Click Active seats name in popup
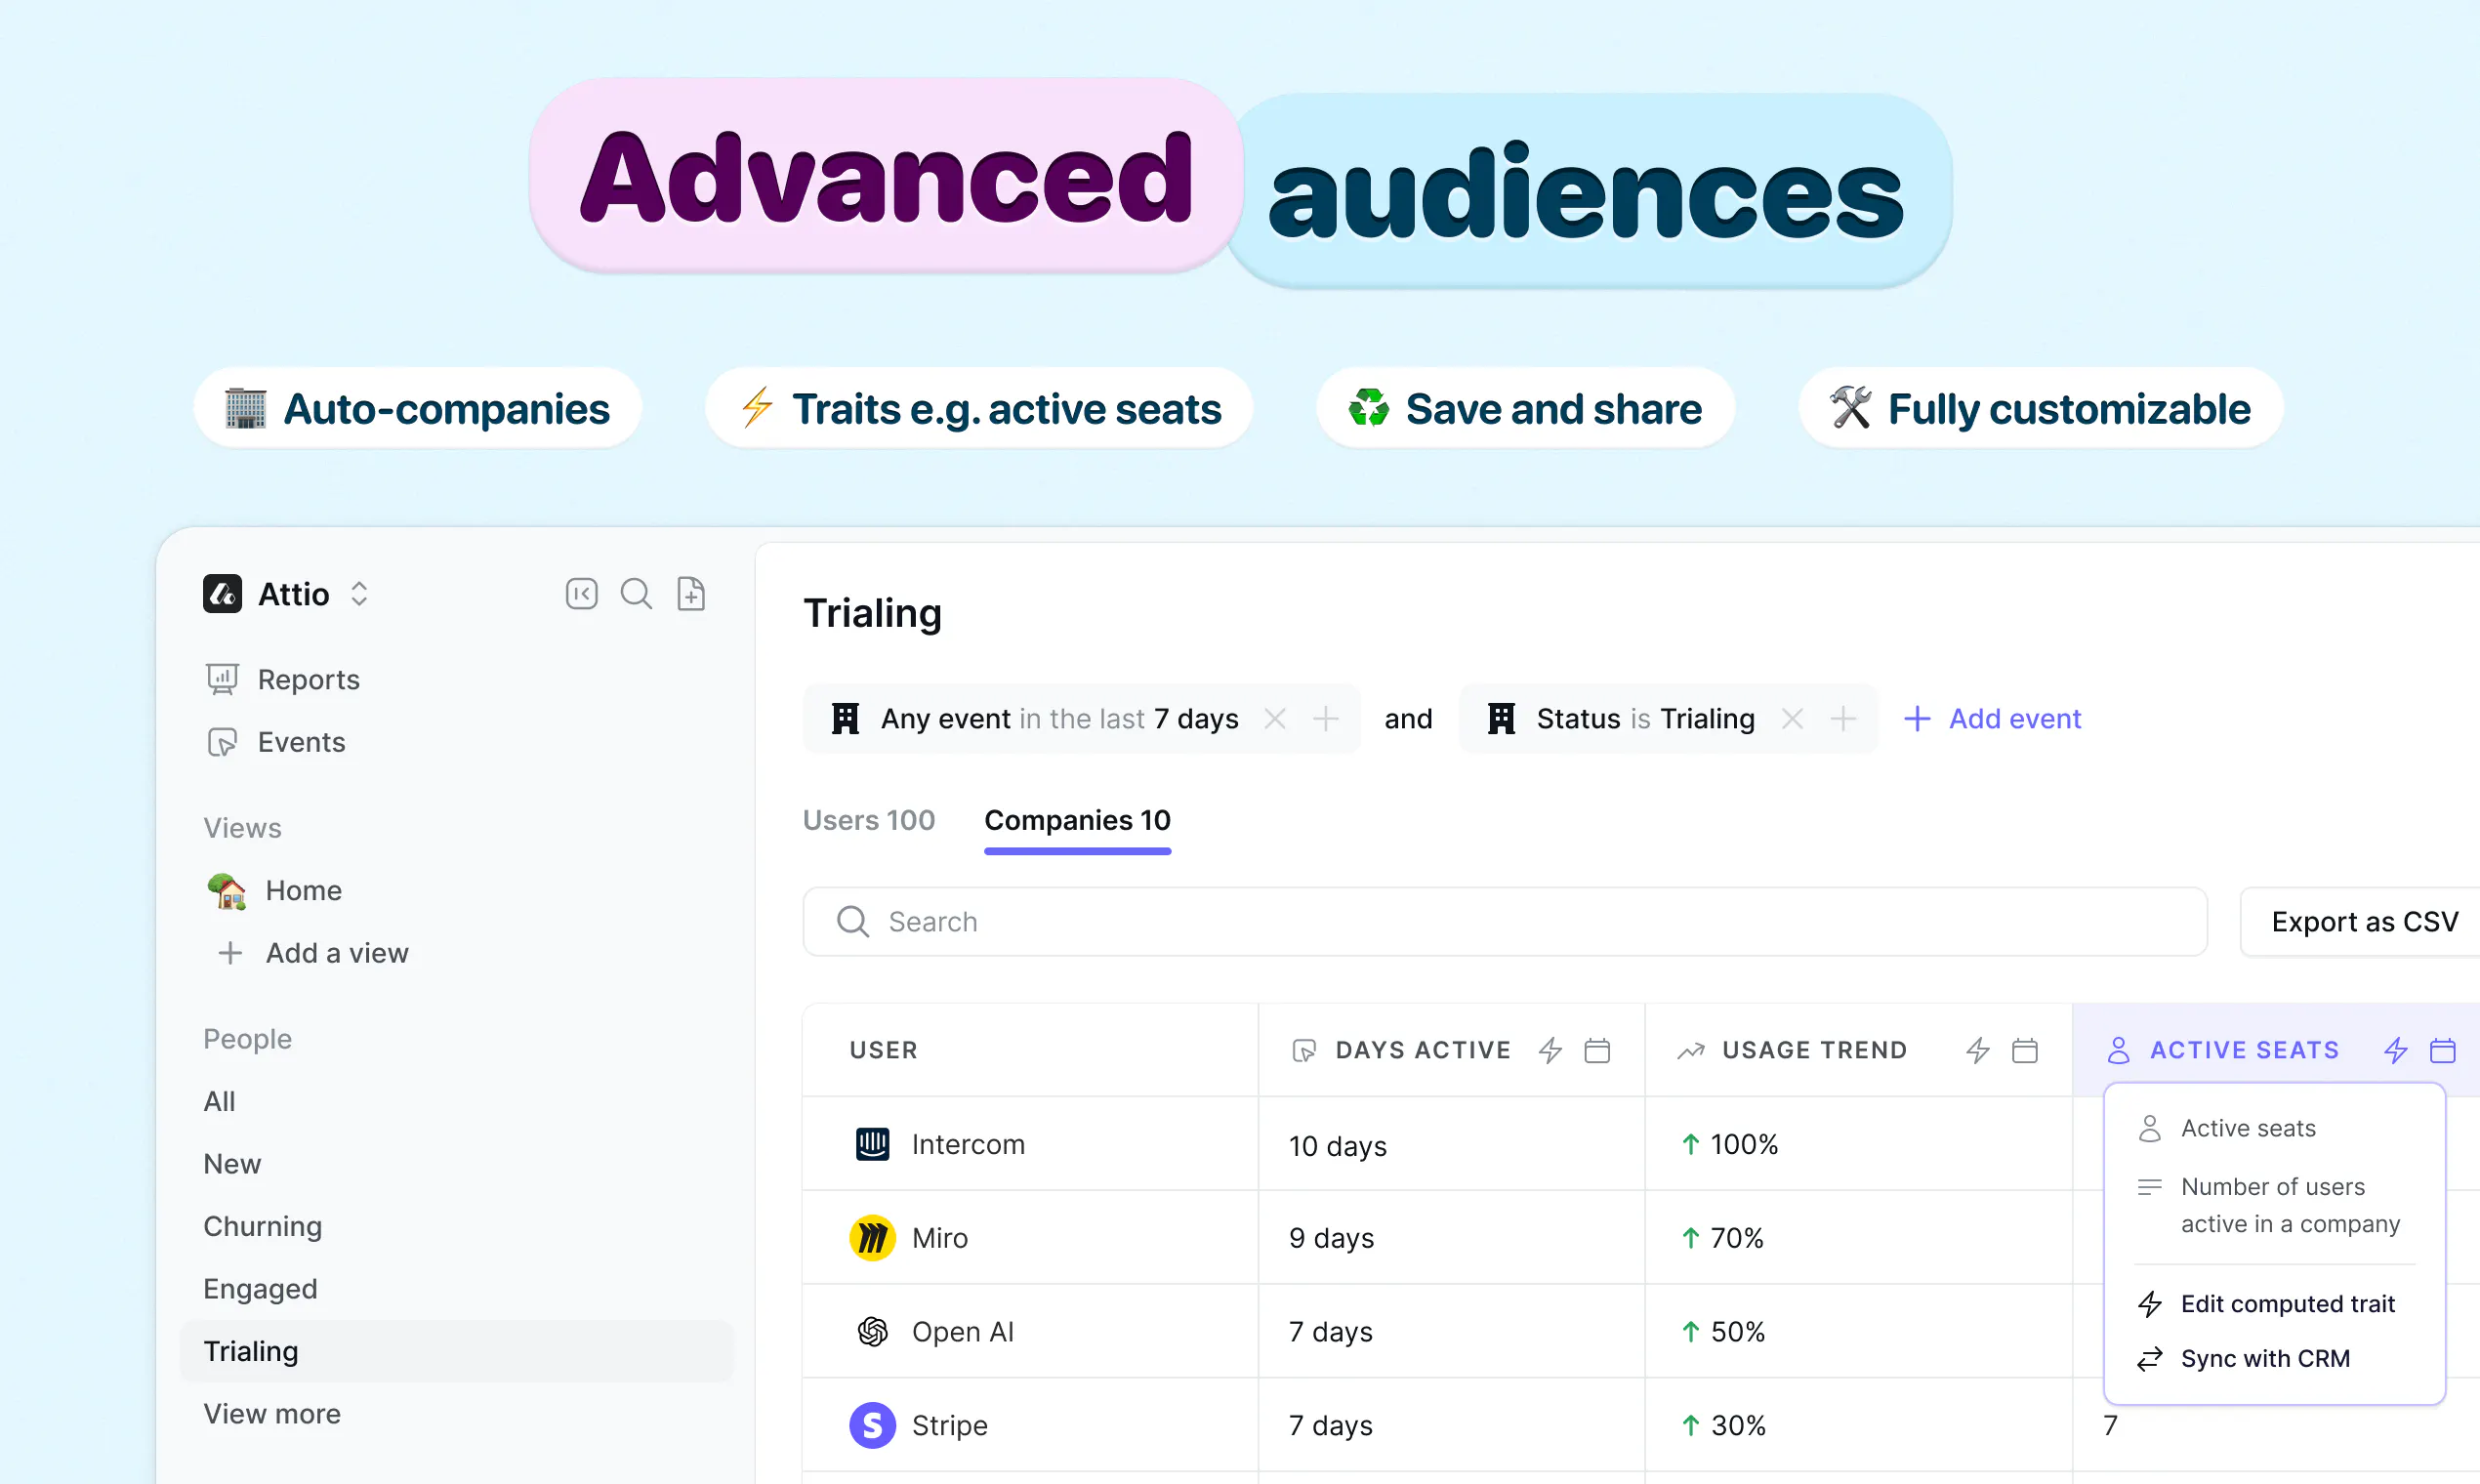2480x1484 pixels. tap(2248, 1128)
